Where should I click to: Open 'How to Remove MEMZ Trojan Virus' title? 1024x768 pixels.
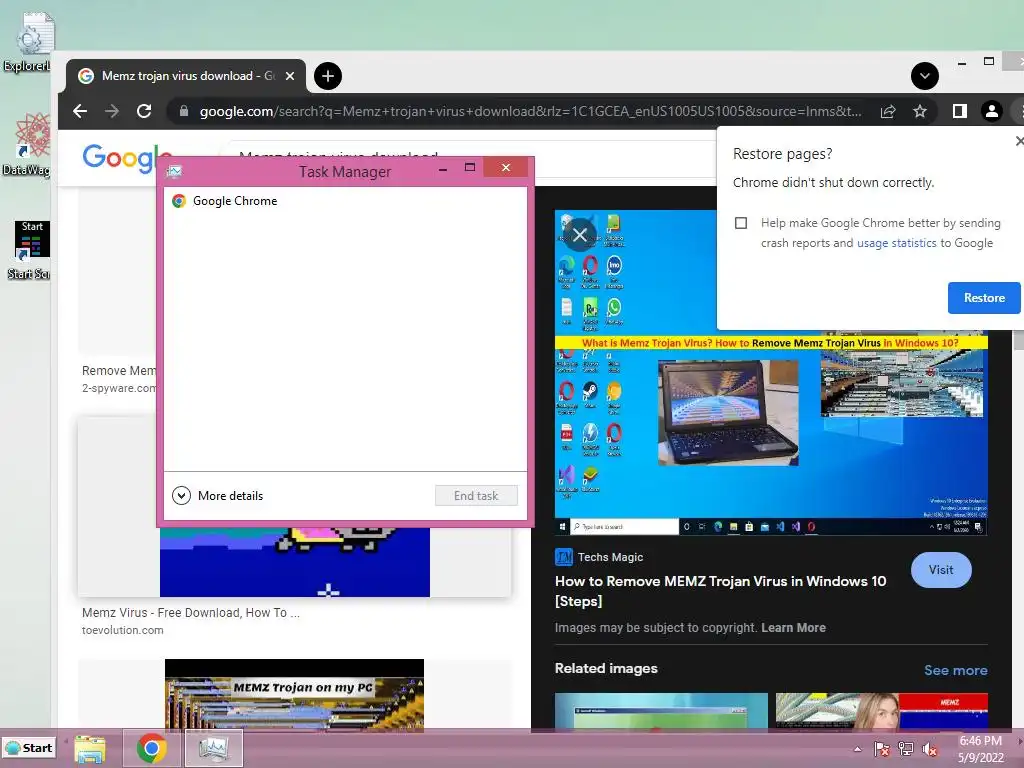pyautogui.click(x=720, y=591)
